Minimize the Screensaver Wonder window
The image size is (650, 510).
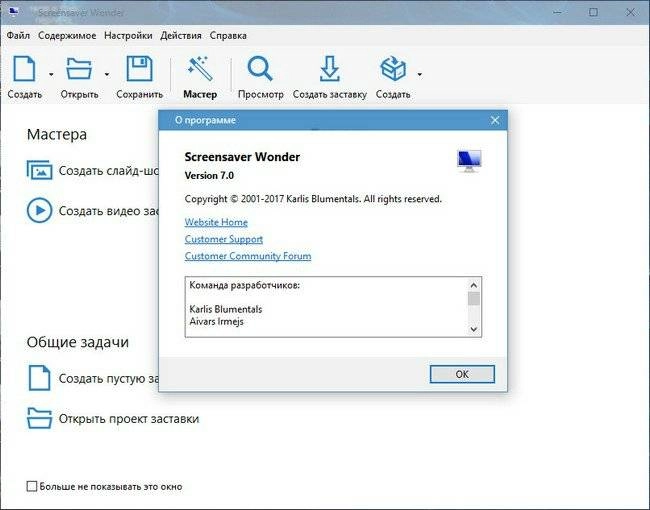(x=557, y=12)
